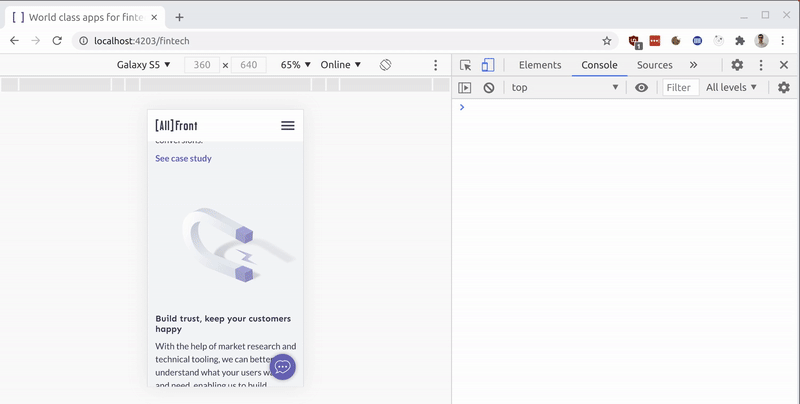Screen dimensions: 800x404
Task: Select the World class apps browser tab
Action: 86,17
